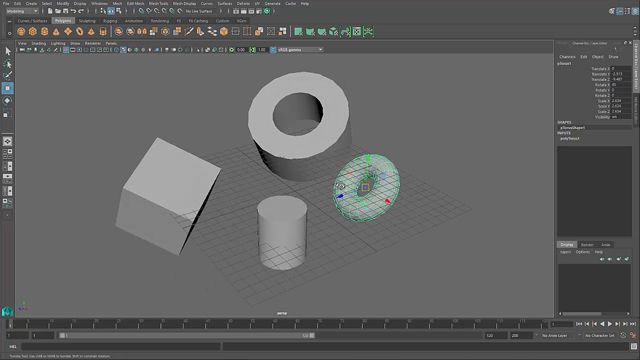Play the animation forward
The width and height of the screenshot is (640, 360).
tap(610, 324)
